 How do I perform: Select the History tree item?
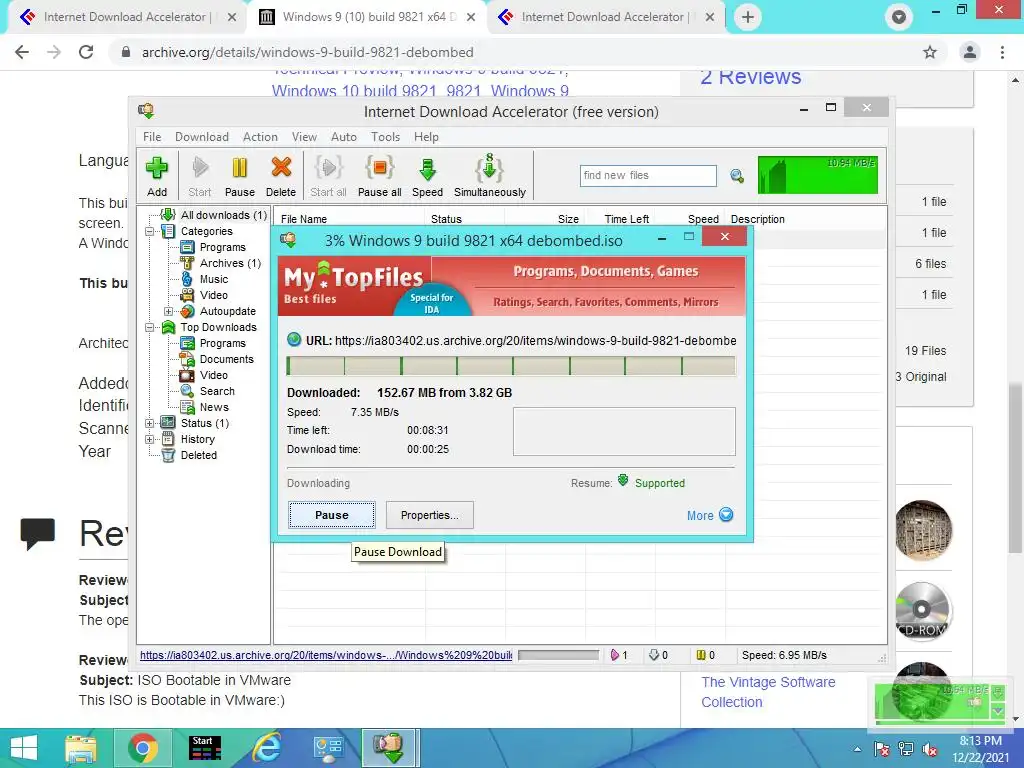(x=197, y=439)
